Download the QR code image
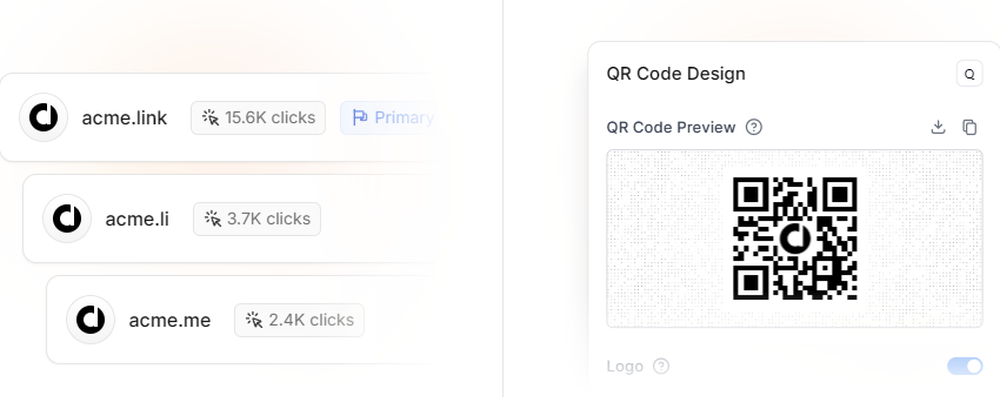 coord(938,127)
